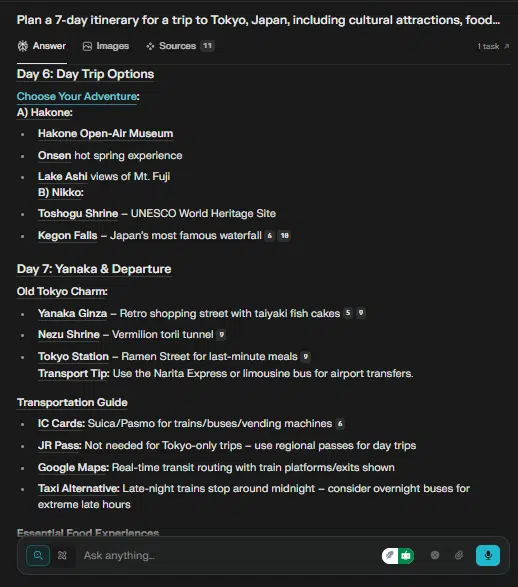Click the microphone voice input button
518x587 pixels.
(488, 555)
